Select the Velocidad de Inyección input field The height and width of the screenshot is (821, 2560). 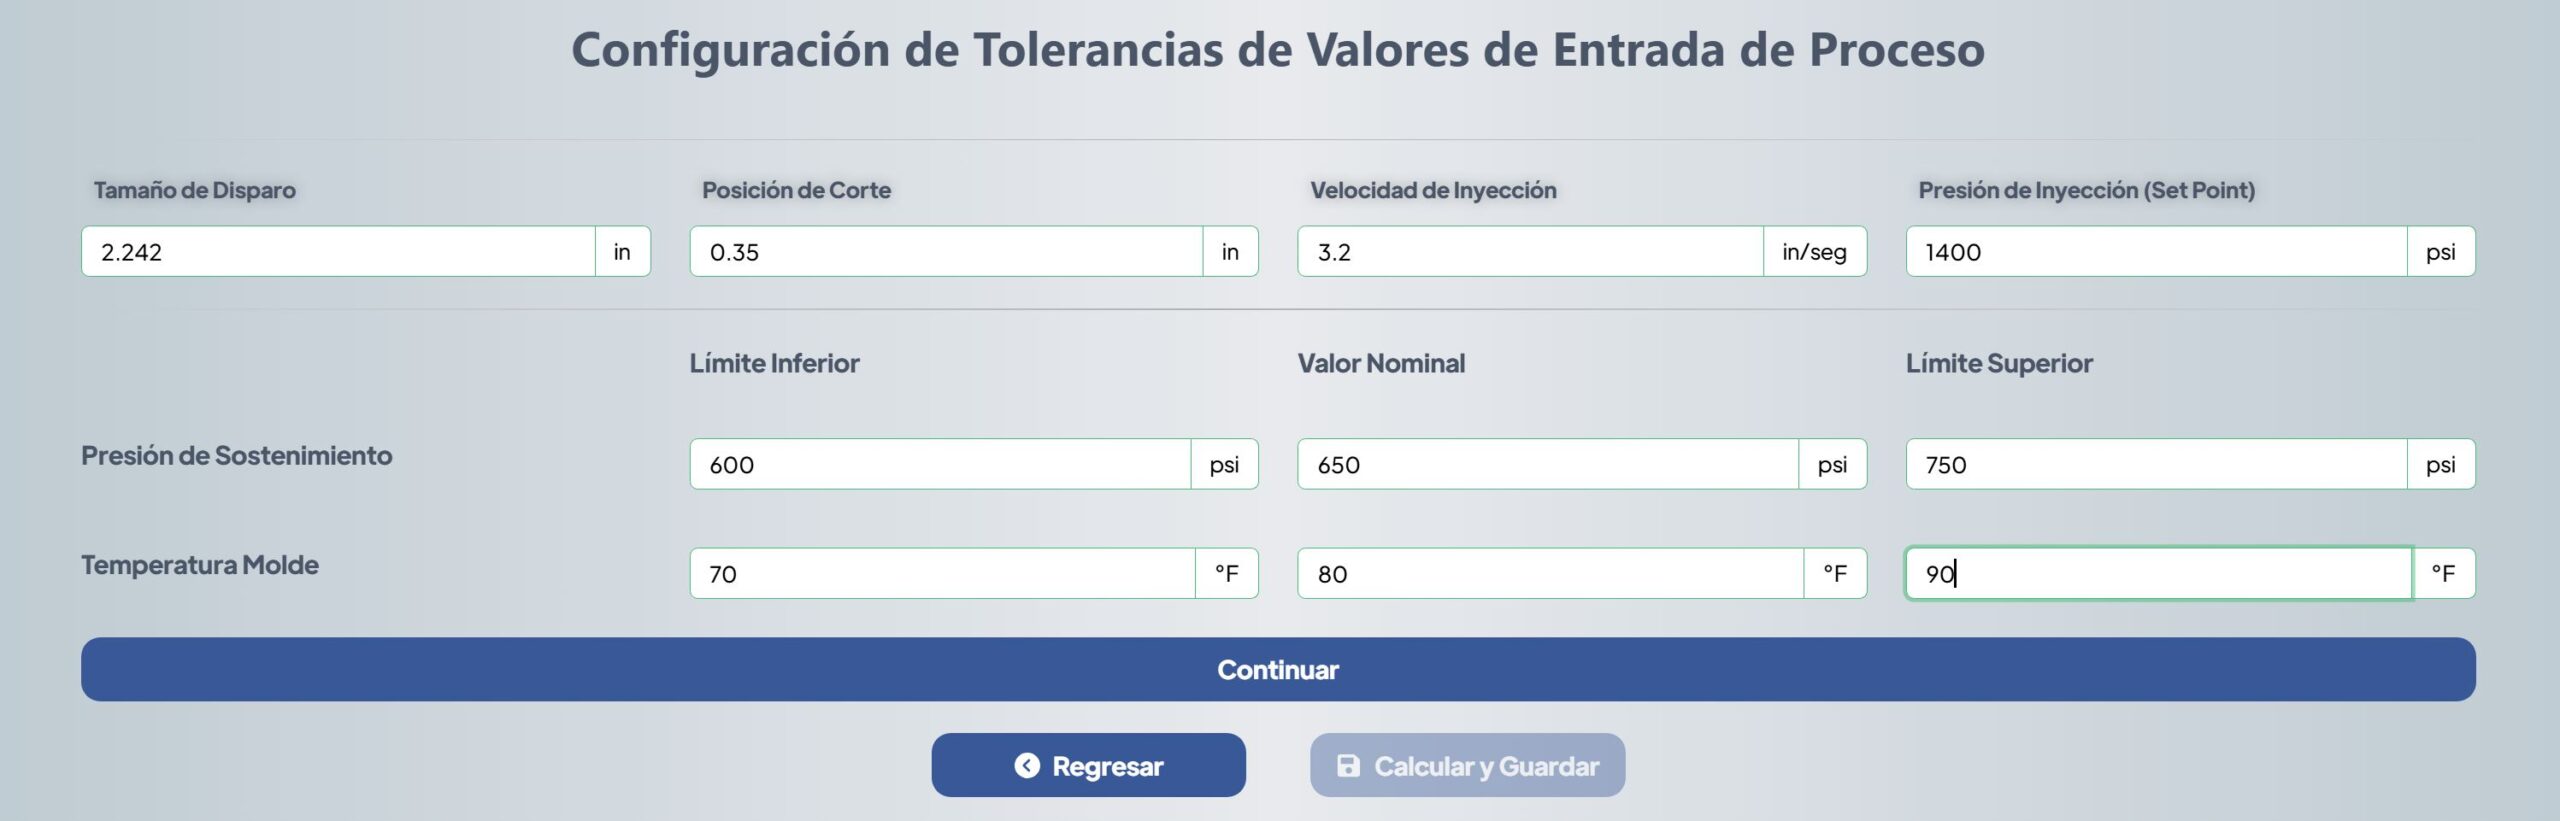point(1530,252)
